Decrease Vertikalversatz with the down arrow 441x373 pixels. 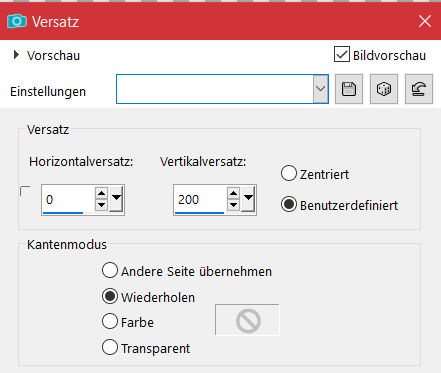tap(233, 205)
